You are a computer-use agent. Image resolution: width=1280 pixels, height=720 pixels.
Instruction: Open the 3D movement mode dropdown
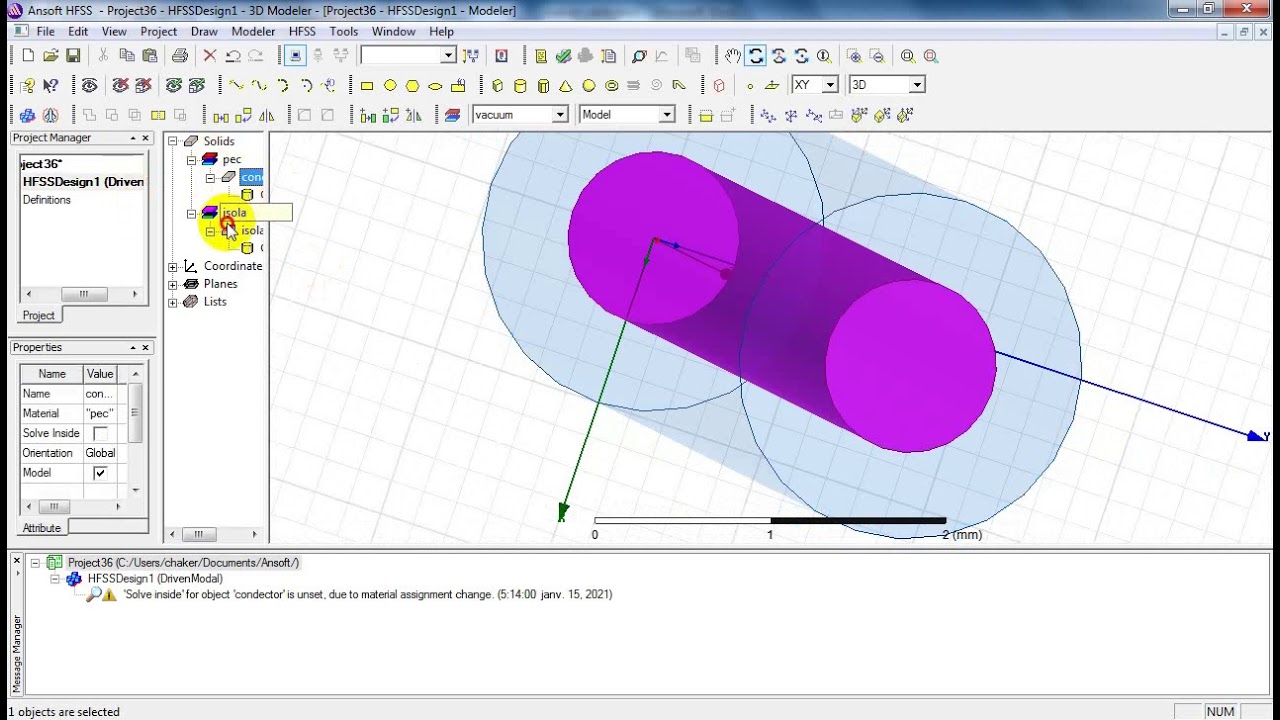917,85
